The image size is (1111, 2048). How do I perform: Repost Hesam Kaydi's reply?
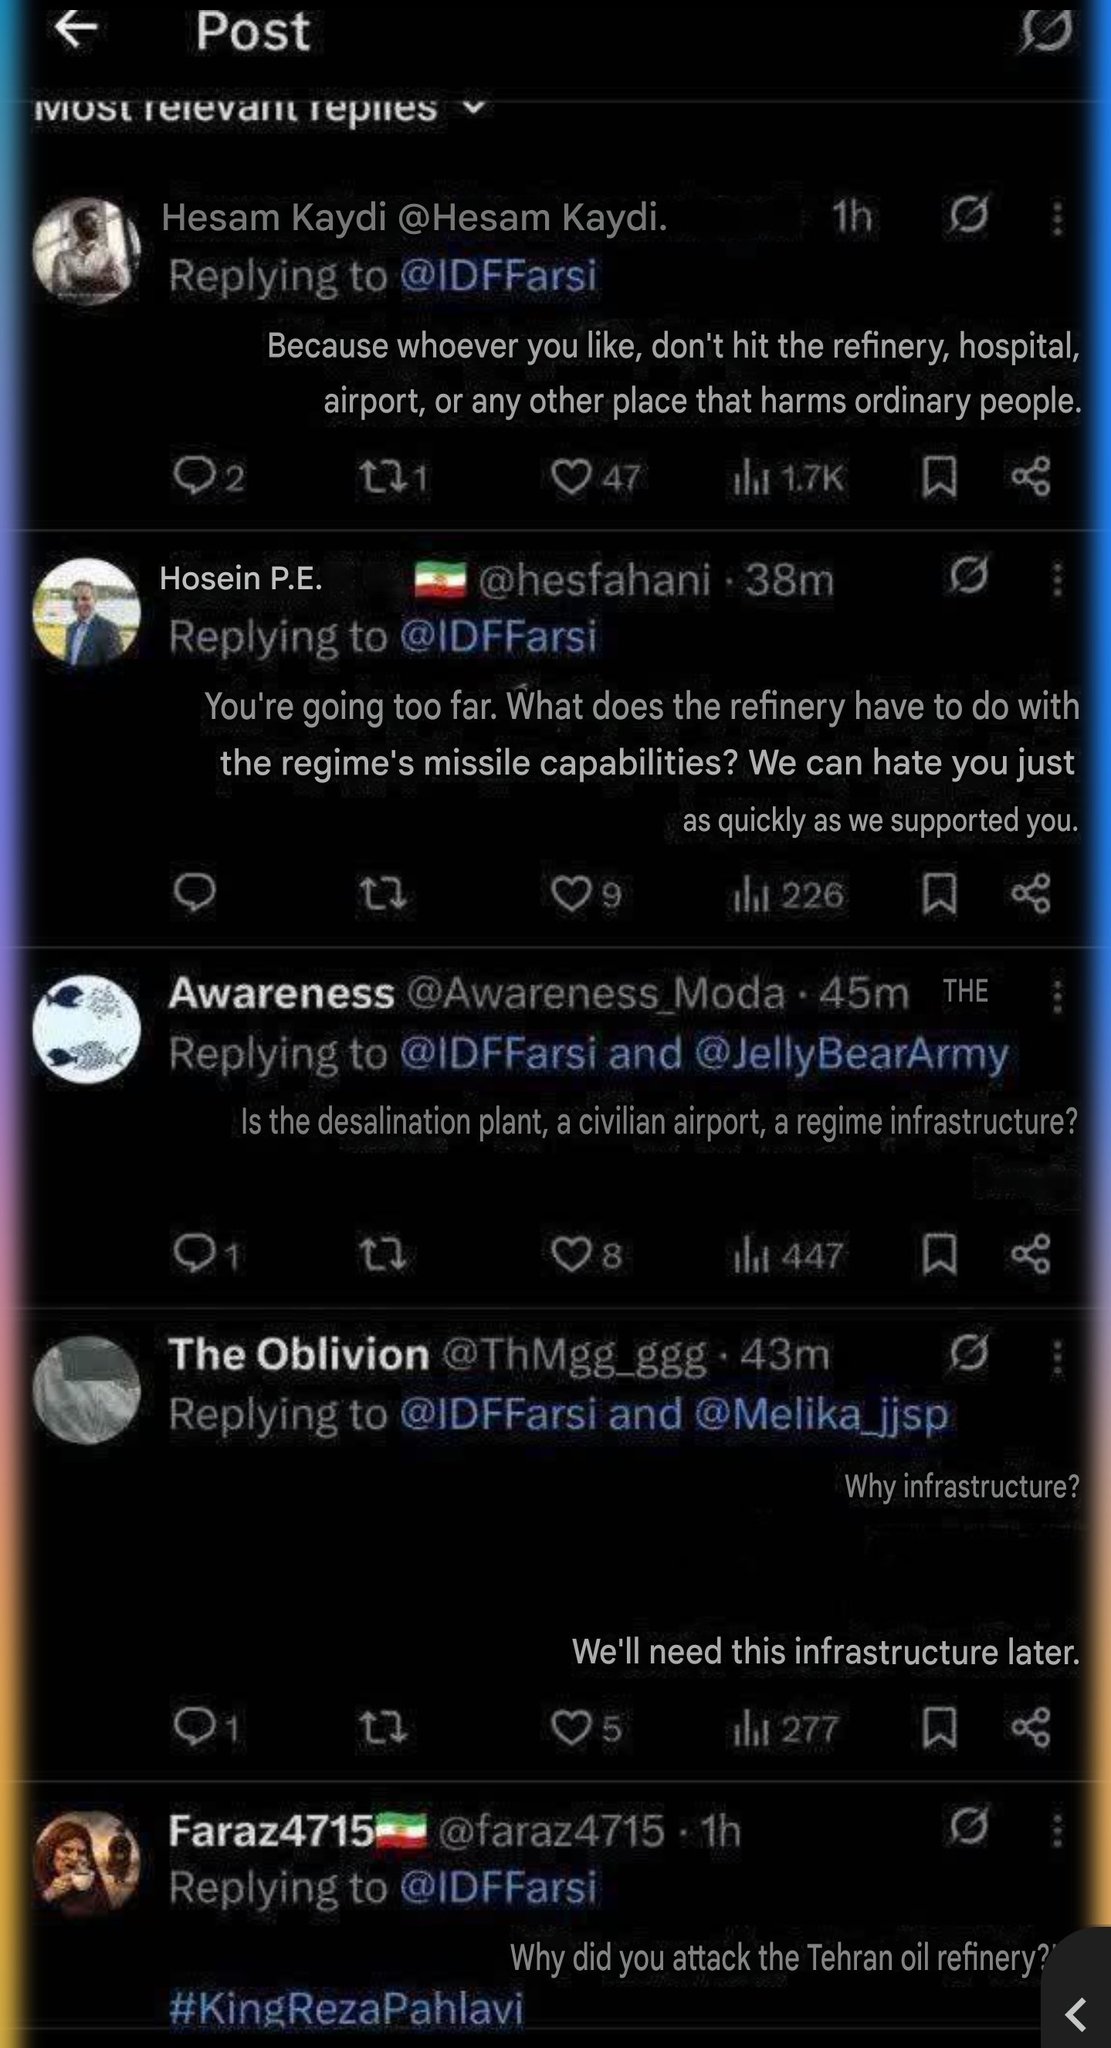pos(392,478)
